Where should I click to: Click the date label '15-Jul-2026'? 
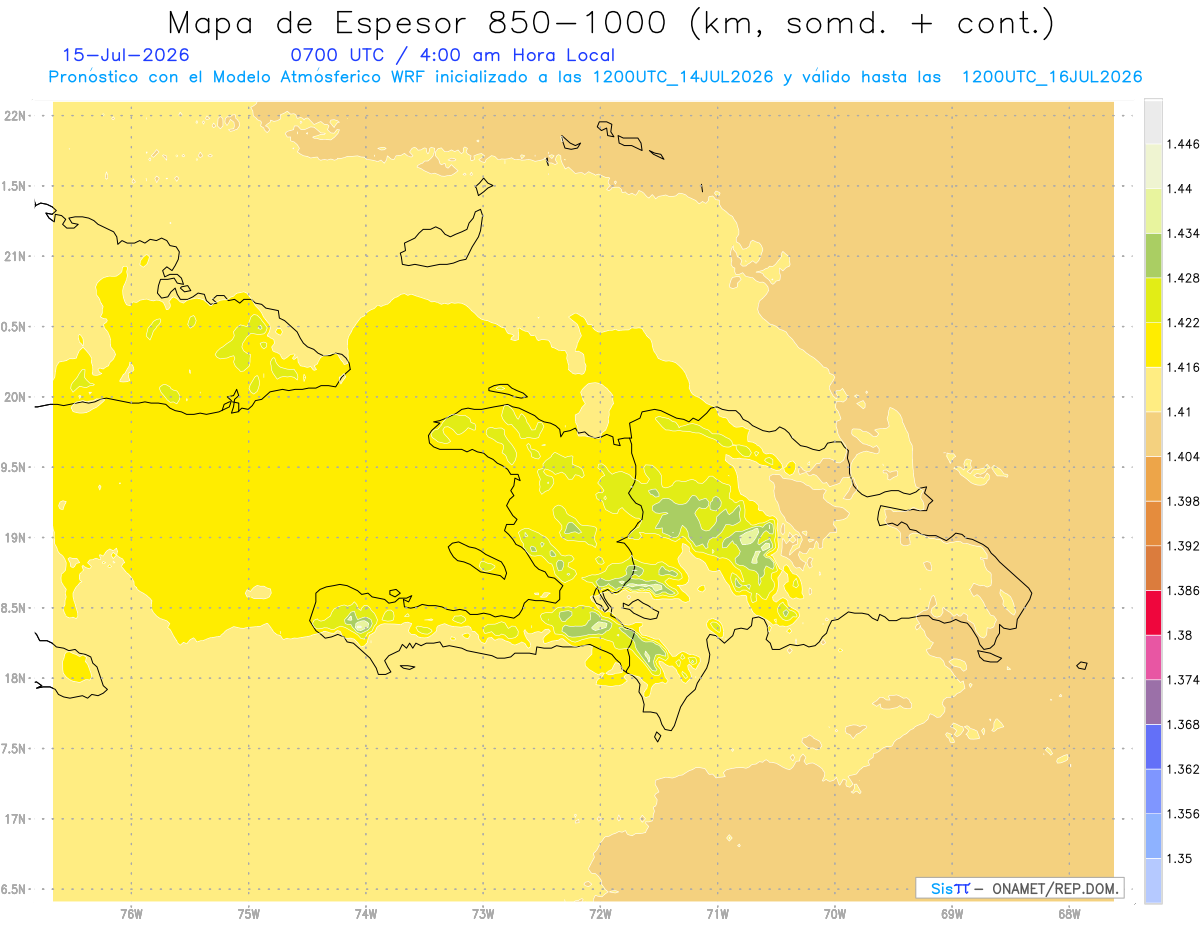[126, 56]
